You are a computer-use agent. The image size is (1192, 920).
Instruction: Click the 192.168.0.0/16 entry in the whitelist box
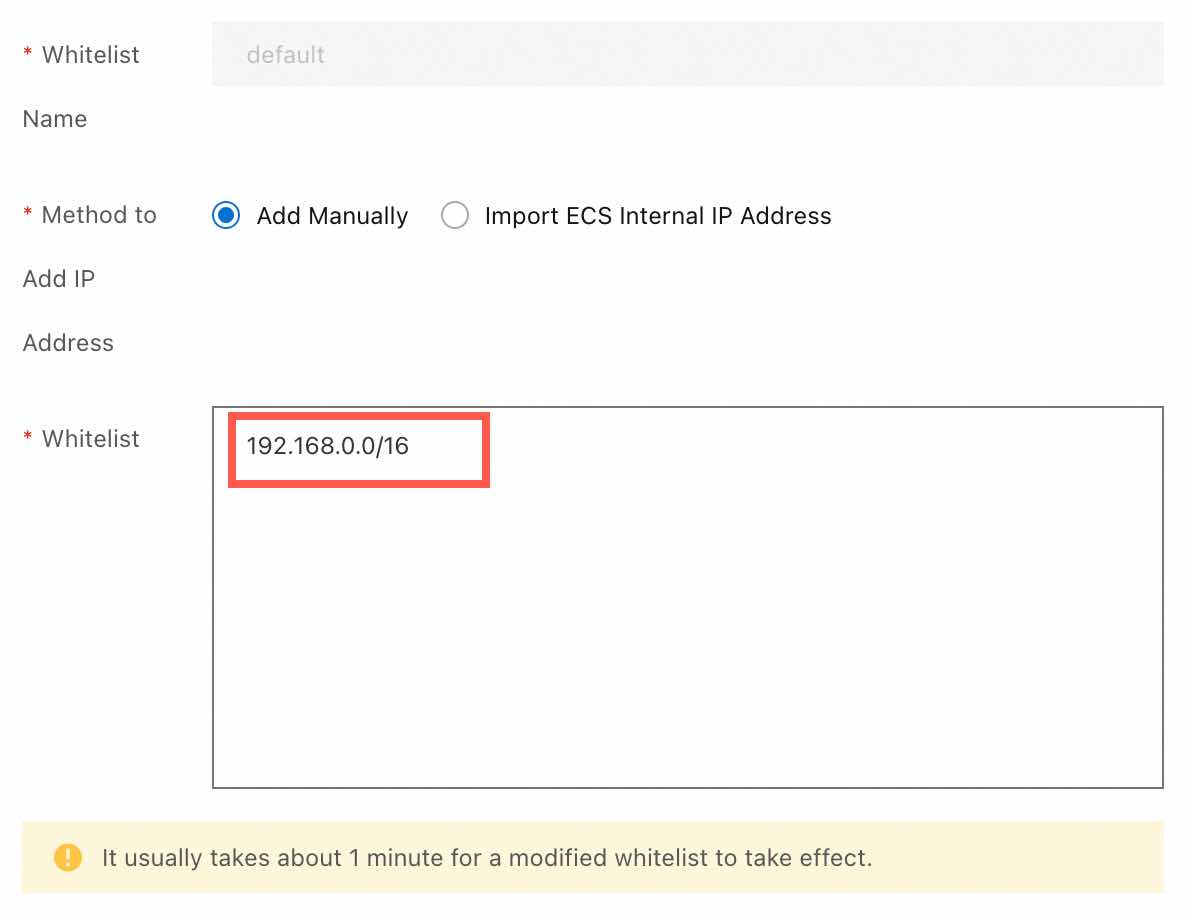(x=327, y=446)
